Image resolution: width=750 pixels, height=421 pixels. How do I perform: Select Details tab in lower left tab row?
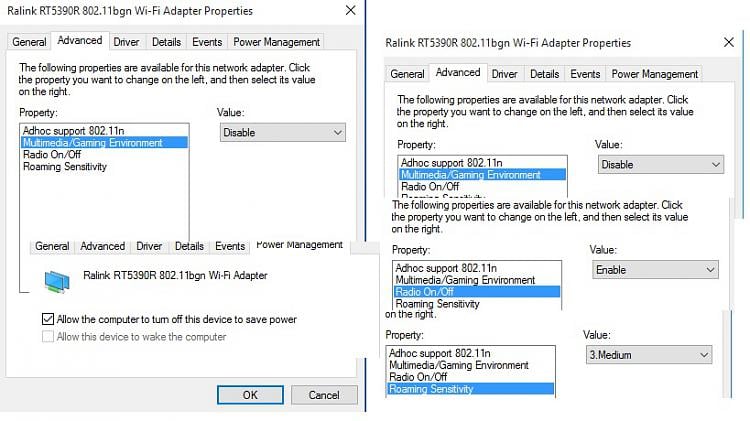189,246
